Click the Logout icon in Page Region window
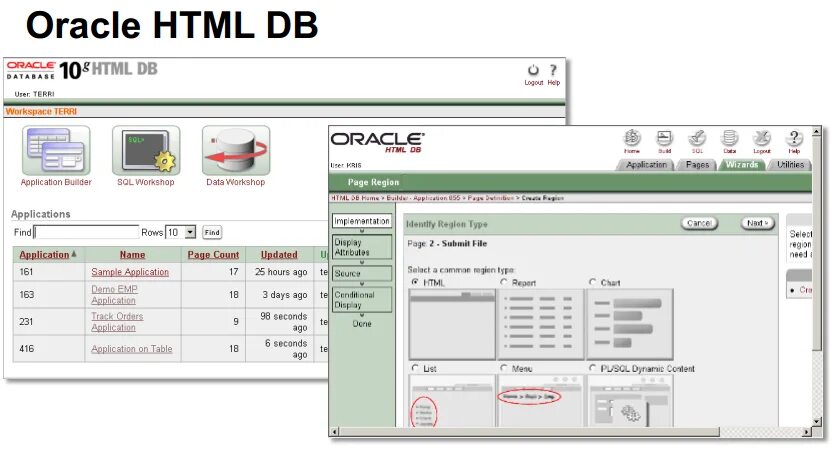Screen dimensions: 835x450 (762, 138)
